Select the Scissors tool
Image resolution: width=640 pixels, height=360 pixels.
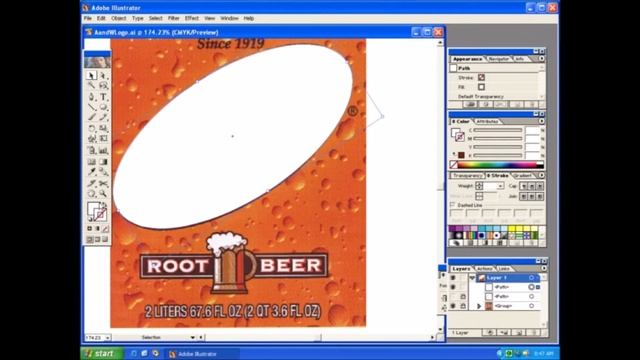click(x=103, y=183)
